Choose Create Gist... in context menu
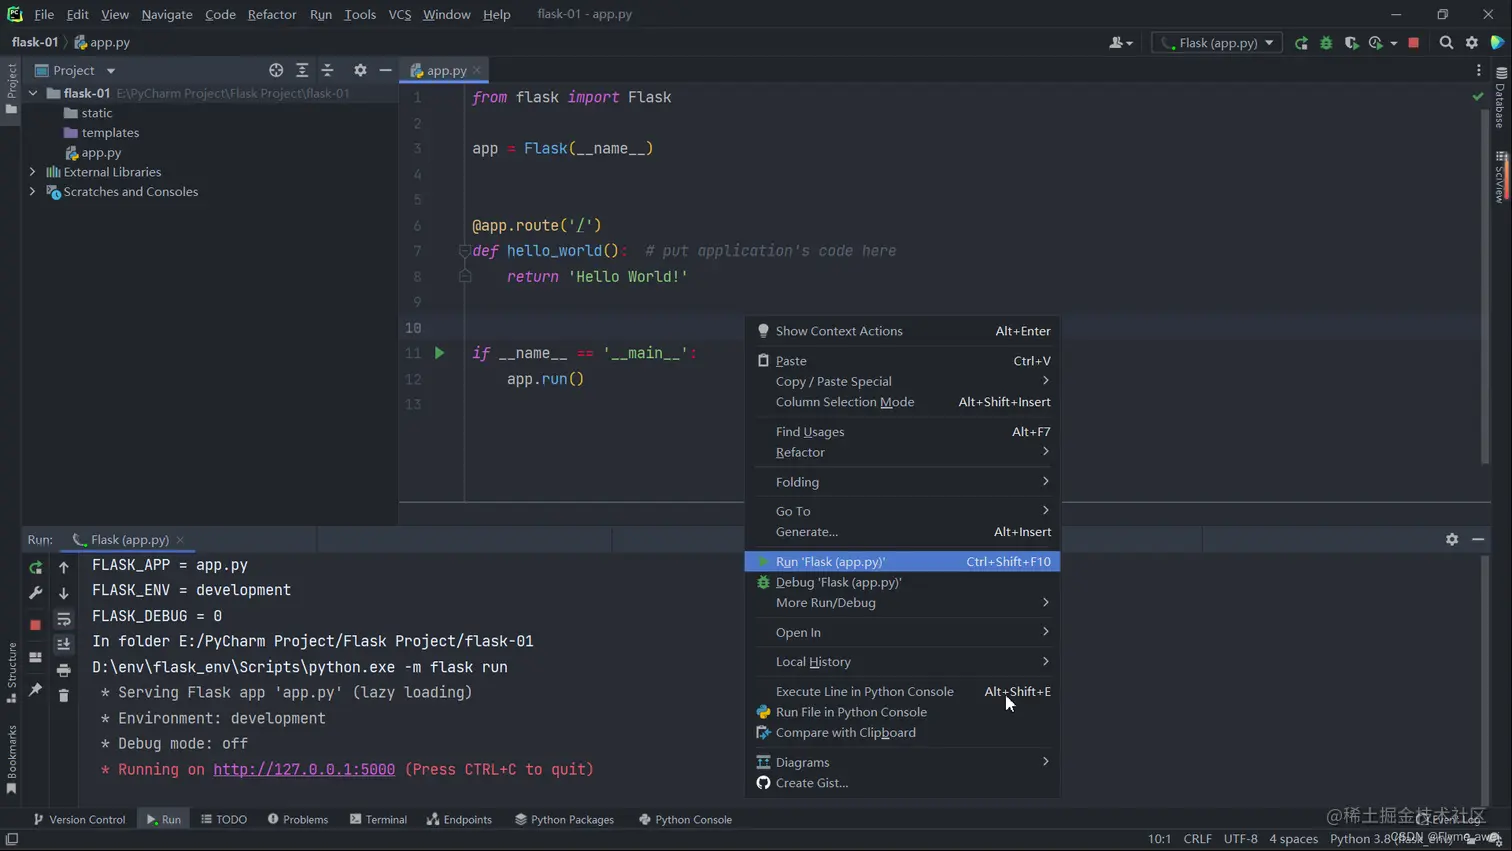The width and height of the screenshot is (1512, 851). (902, 783)
